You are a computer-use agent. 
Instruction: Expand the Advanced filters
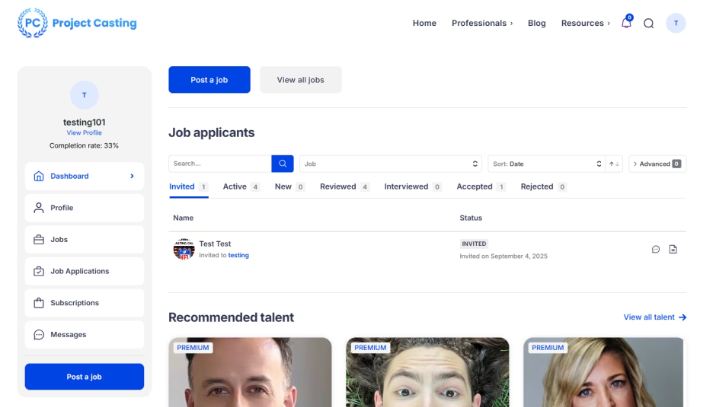[x=657, y=163]
